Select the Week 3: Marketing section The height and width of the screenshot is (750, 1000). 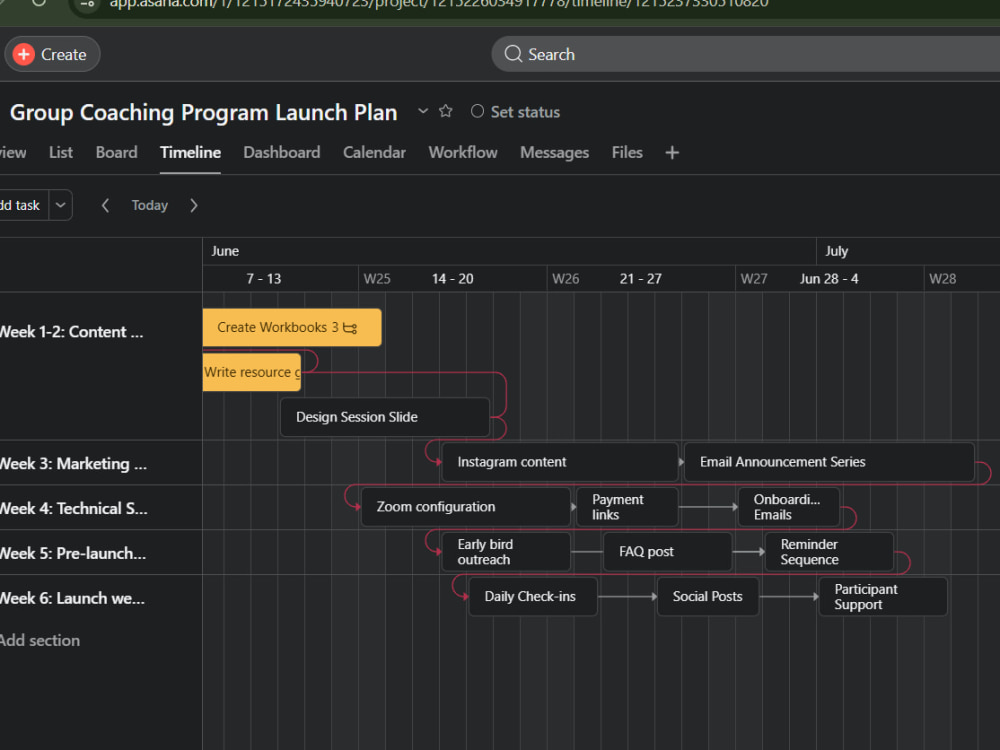[x=73, y=464]
